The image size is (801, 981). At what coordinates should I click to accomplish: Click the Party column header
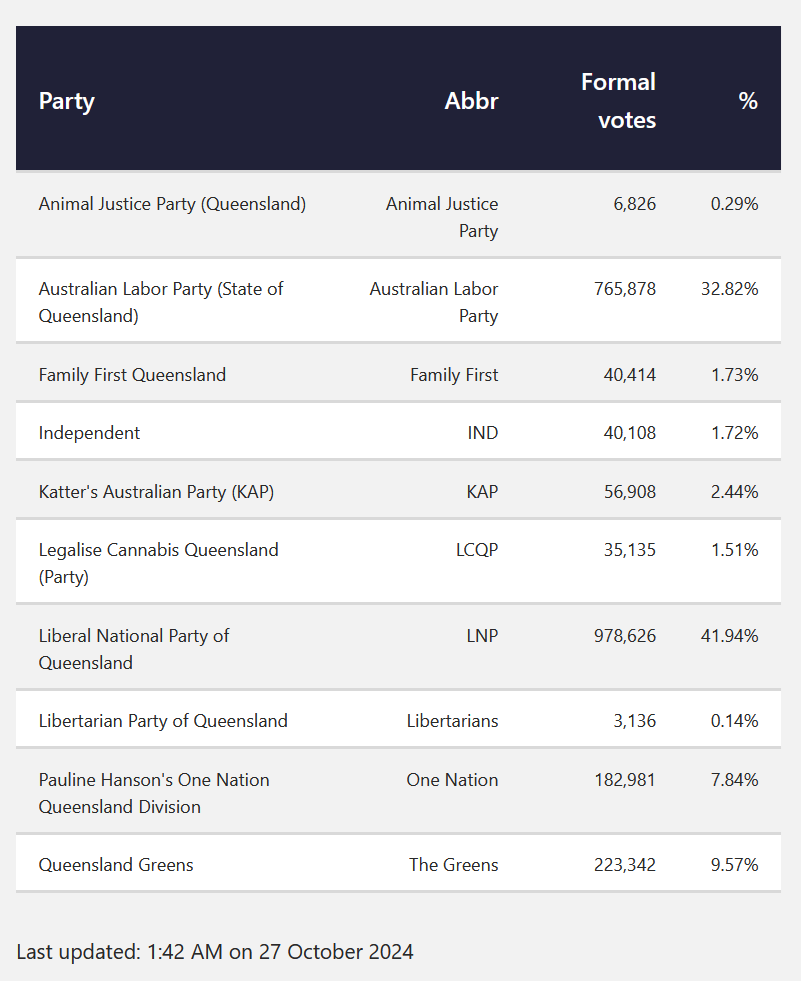66,101
